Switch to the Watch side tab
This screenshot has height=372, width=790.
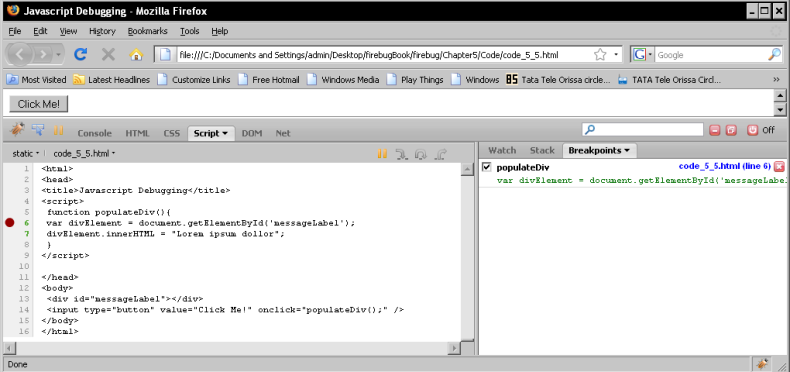502,150
